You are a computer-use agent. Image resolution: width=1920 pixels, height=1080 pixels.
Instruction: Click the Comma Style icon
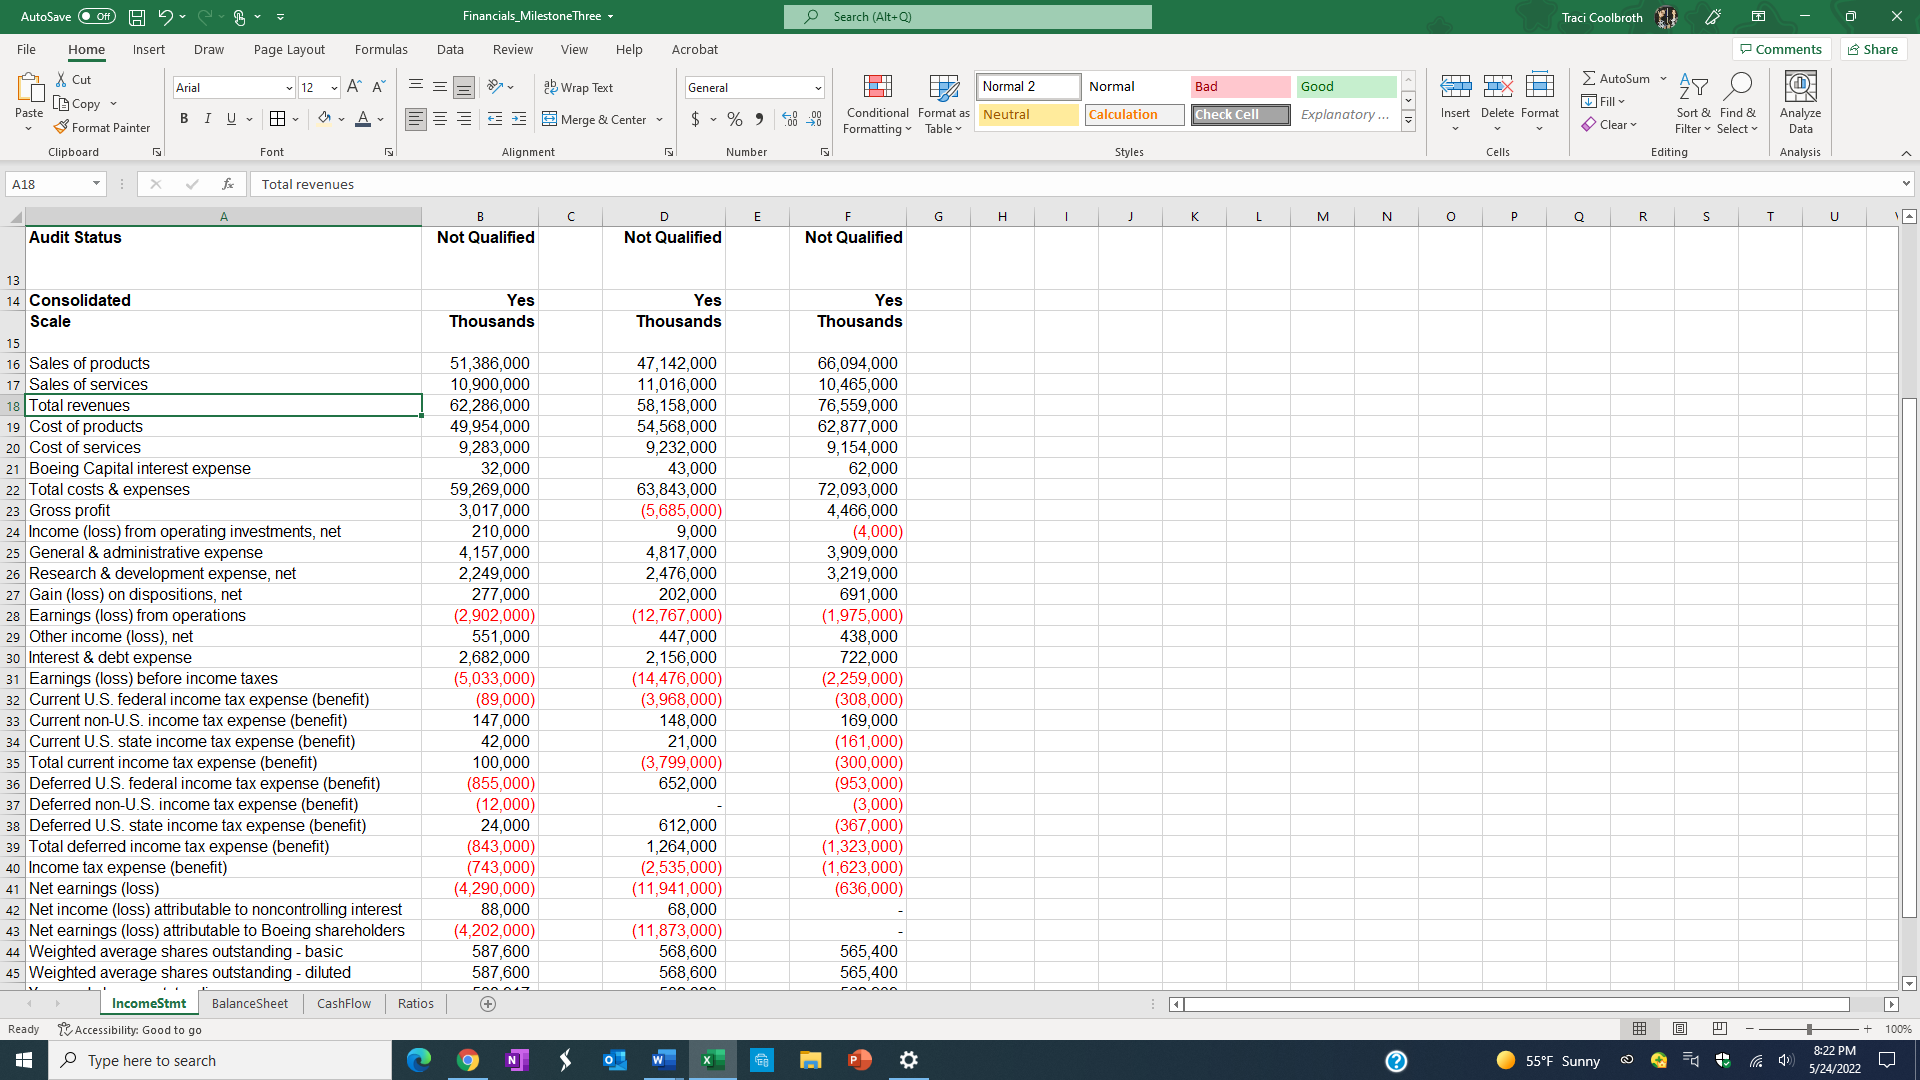pyautogui.click(x=759, y=119)
